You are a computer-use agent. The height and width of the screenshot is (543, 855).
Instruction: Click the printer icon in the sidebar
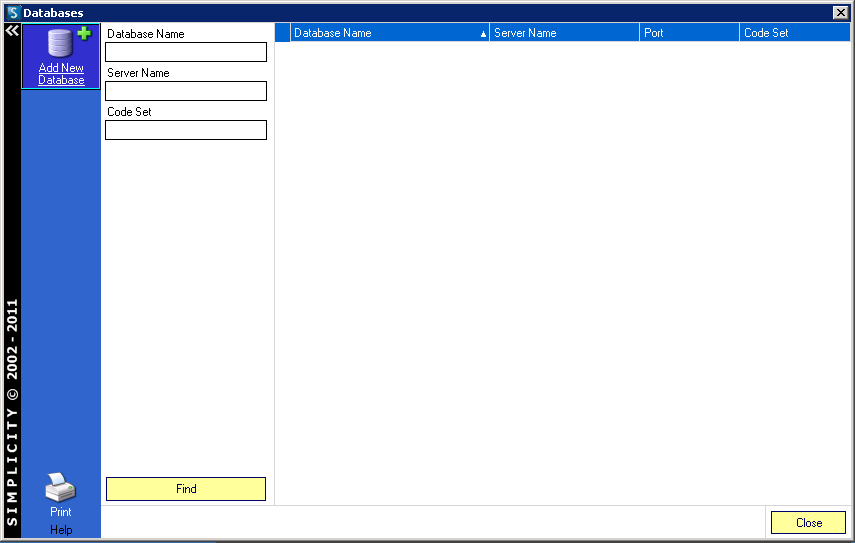point(60,488)
